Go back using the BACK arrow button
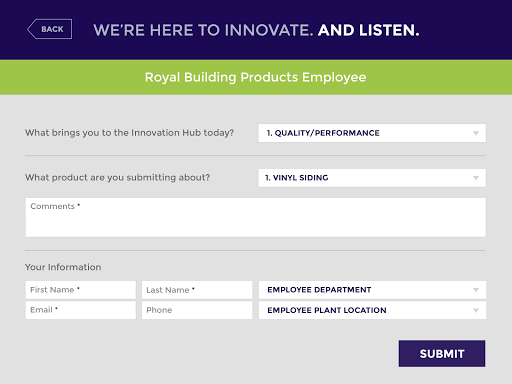Image resolution: width=512 pixels, height=384 pixels. coord(49,29)
